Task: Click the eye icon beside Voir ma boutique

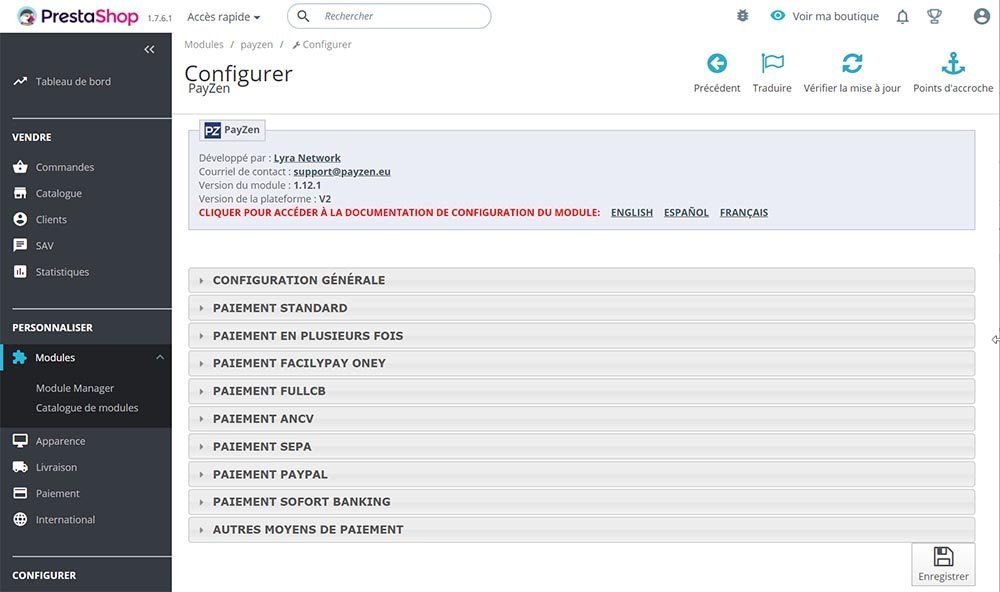Action: click(777, 15)
